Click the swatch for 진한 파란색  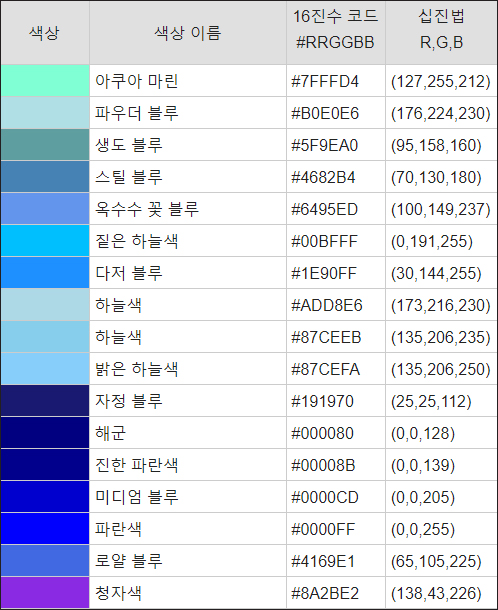coord(45,465)
